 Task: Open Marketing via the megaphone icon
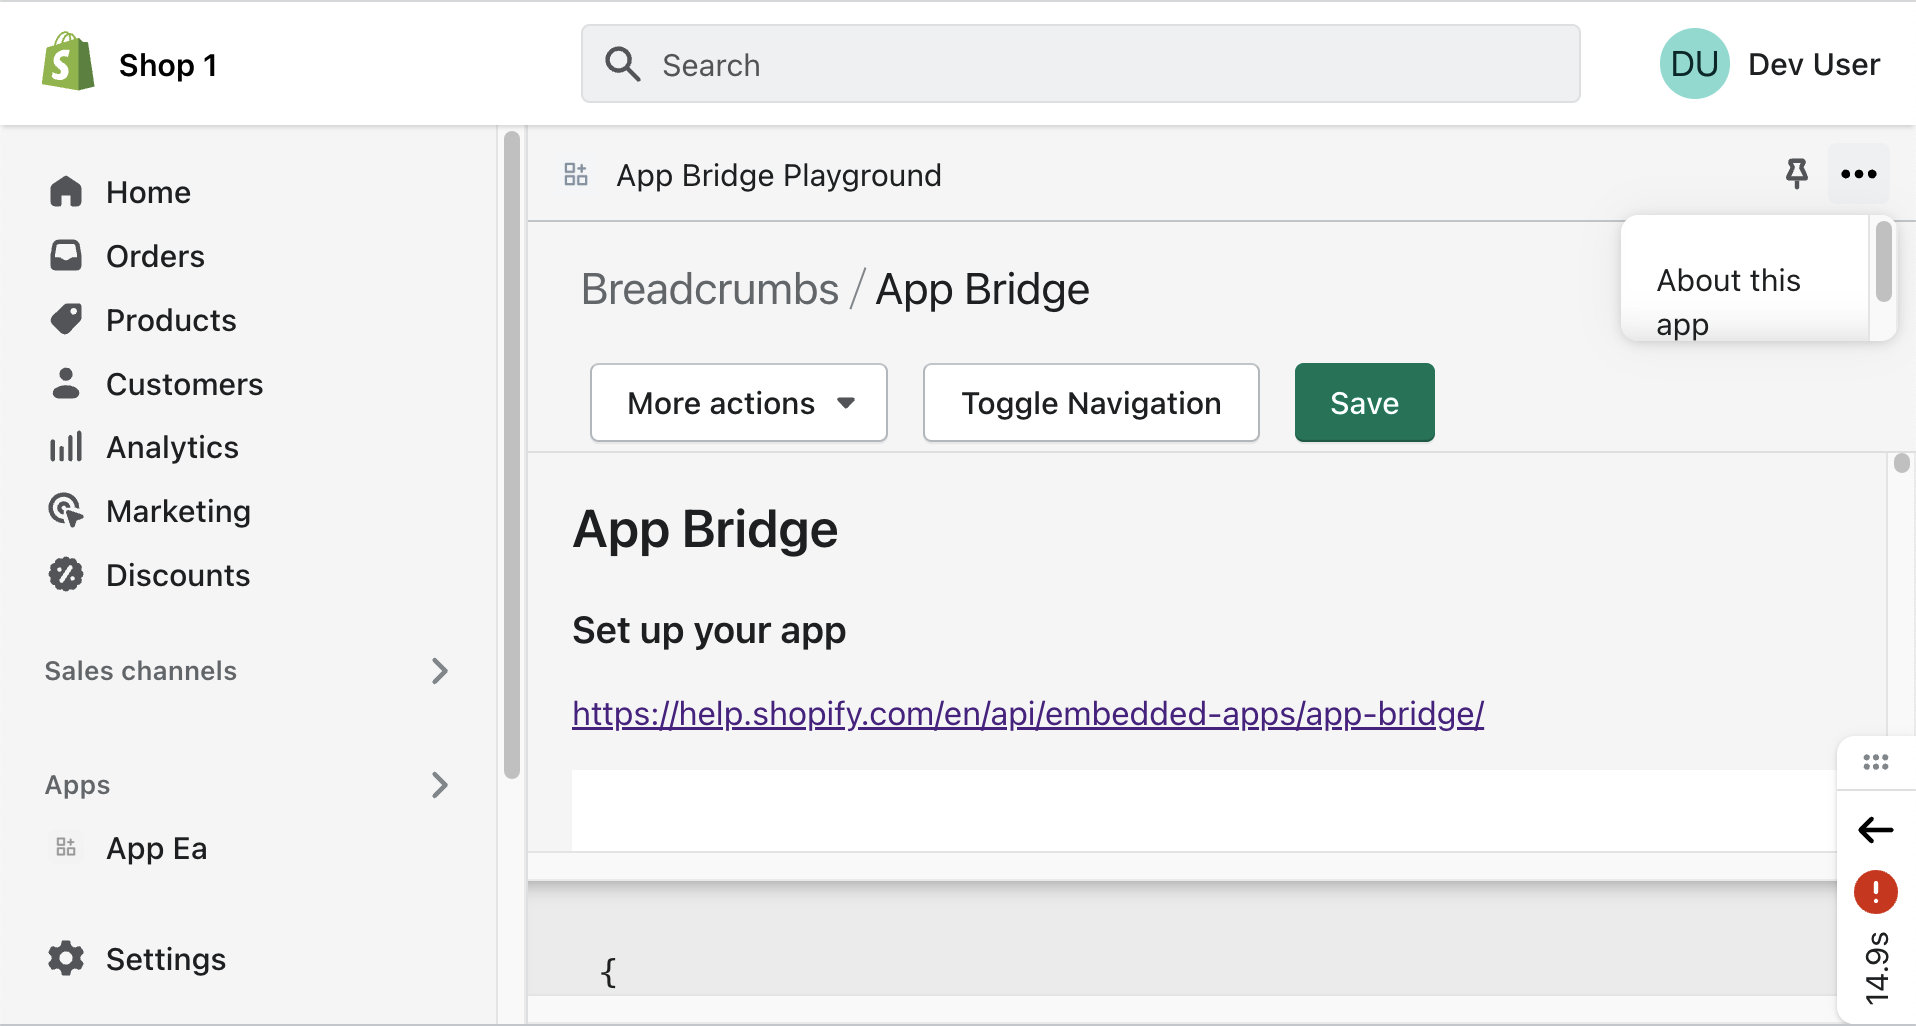click(66, 510)
